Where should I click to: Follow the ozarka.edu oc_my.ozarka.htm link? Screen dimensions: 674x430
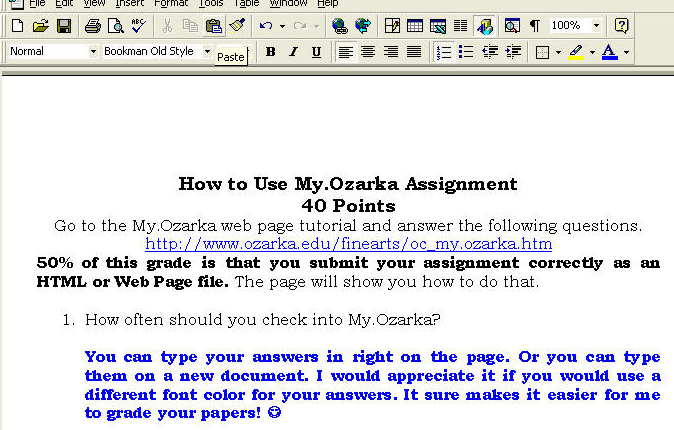(x=349, y=244)
